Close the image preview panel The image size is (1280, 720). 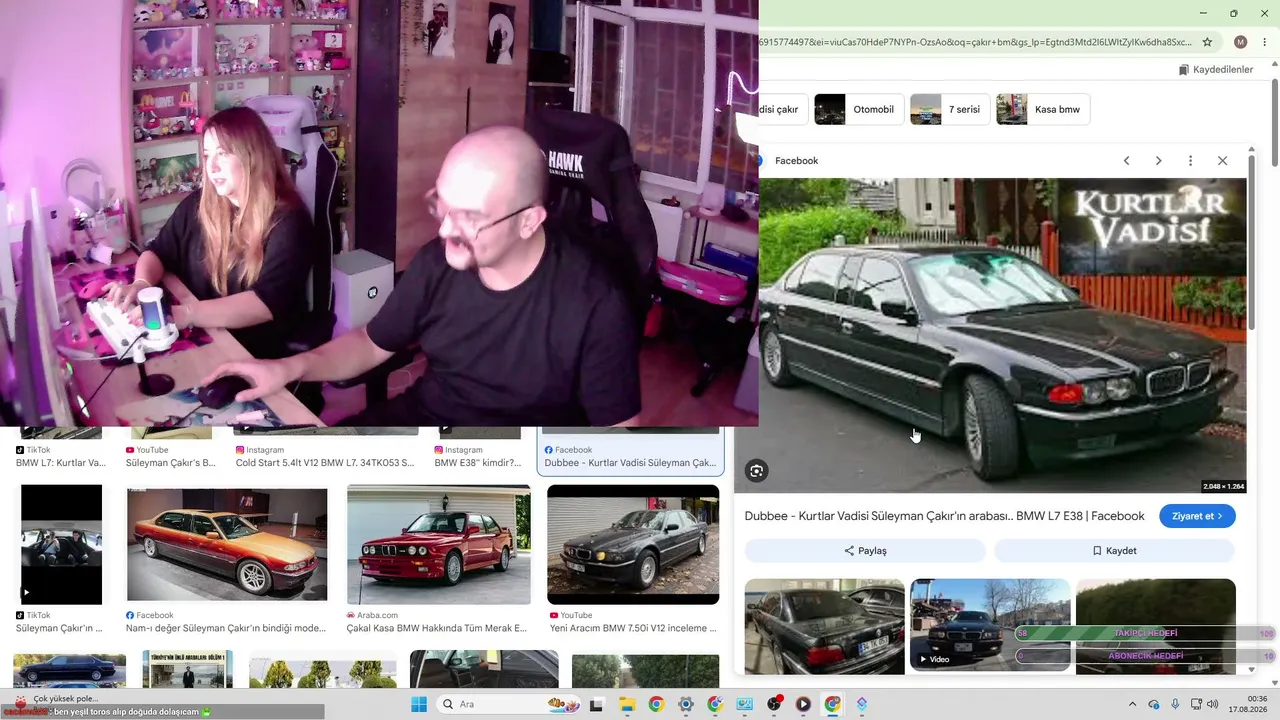coord(1222,161)
